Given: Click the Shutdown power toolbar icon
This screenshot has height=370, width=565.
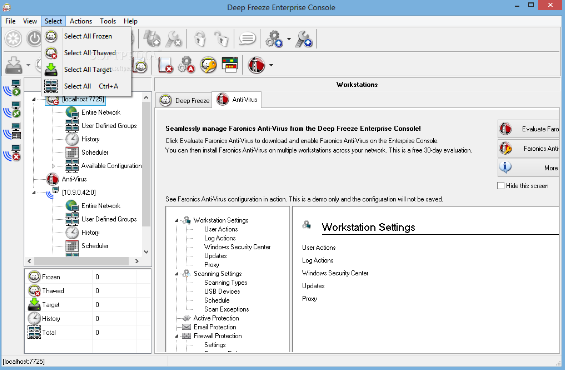Looking at the screenshot, I should [34, 39].
